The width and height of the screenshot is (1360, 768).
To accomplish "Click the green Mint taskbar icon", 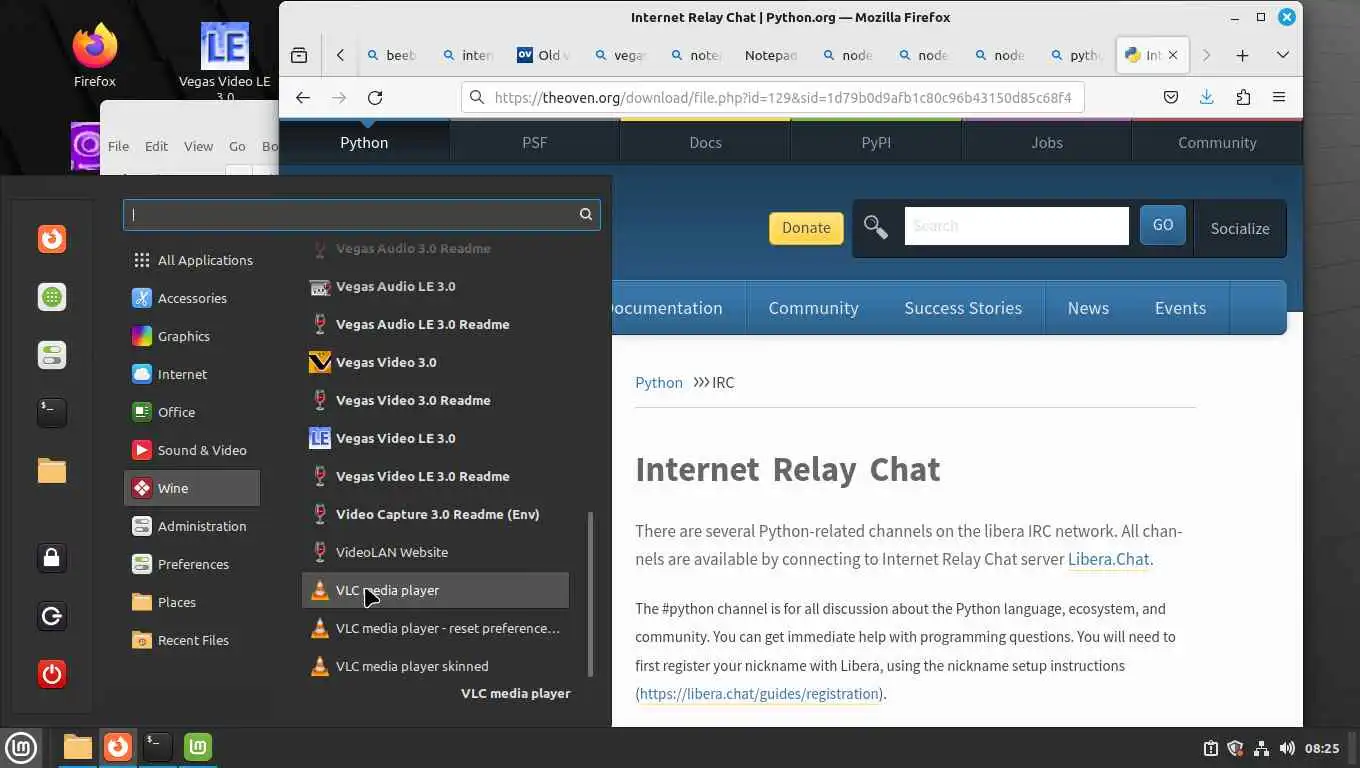I will point(198,747).
